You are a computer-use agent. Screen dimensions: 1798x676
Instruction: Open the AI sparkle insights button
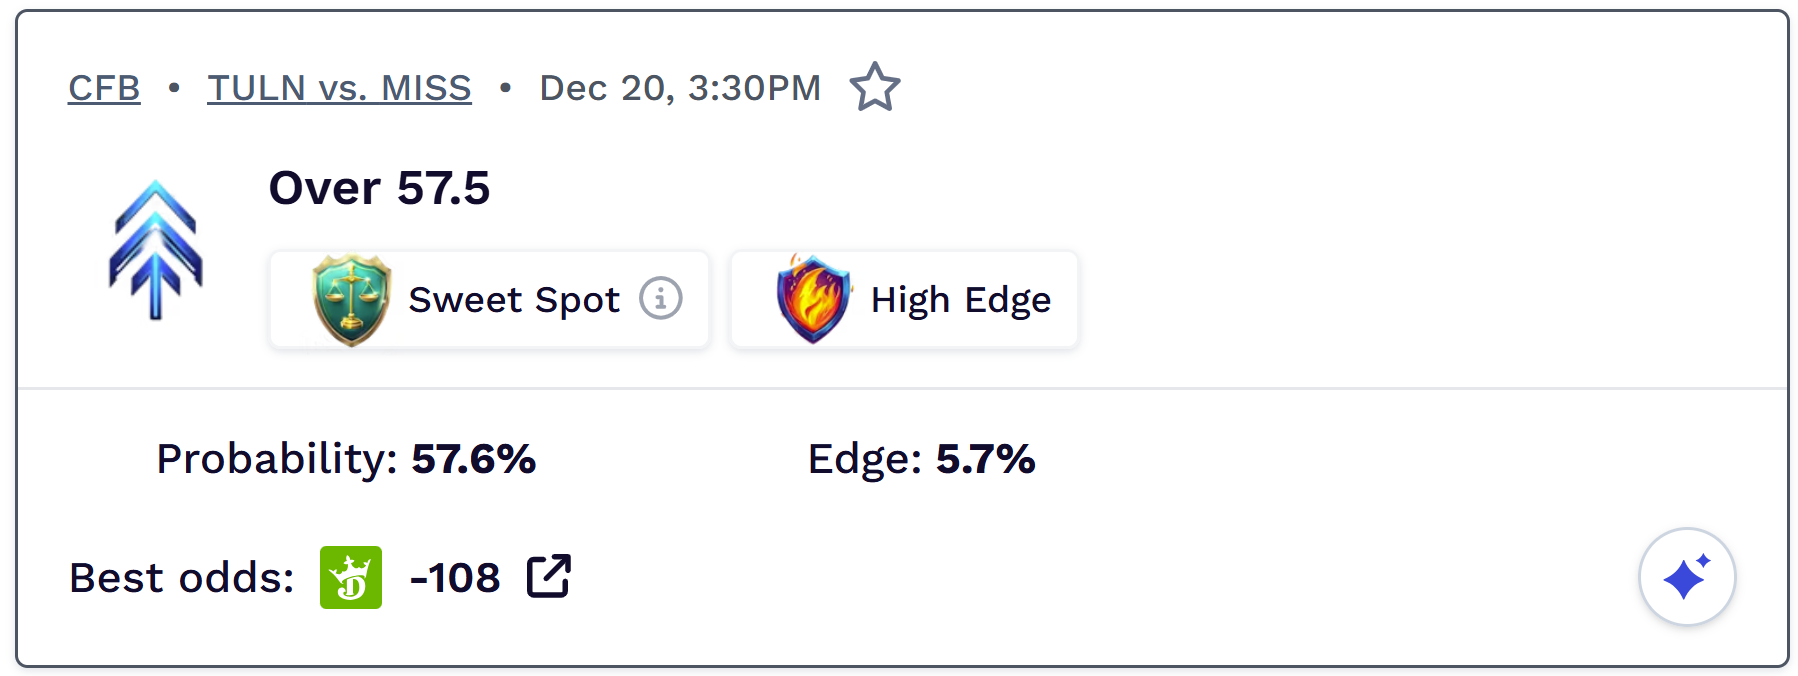tap(1686, 577)
